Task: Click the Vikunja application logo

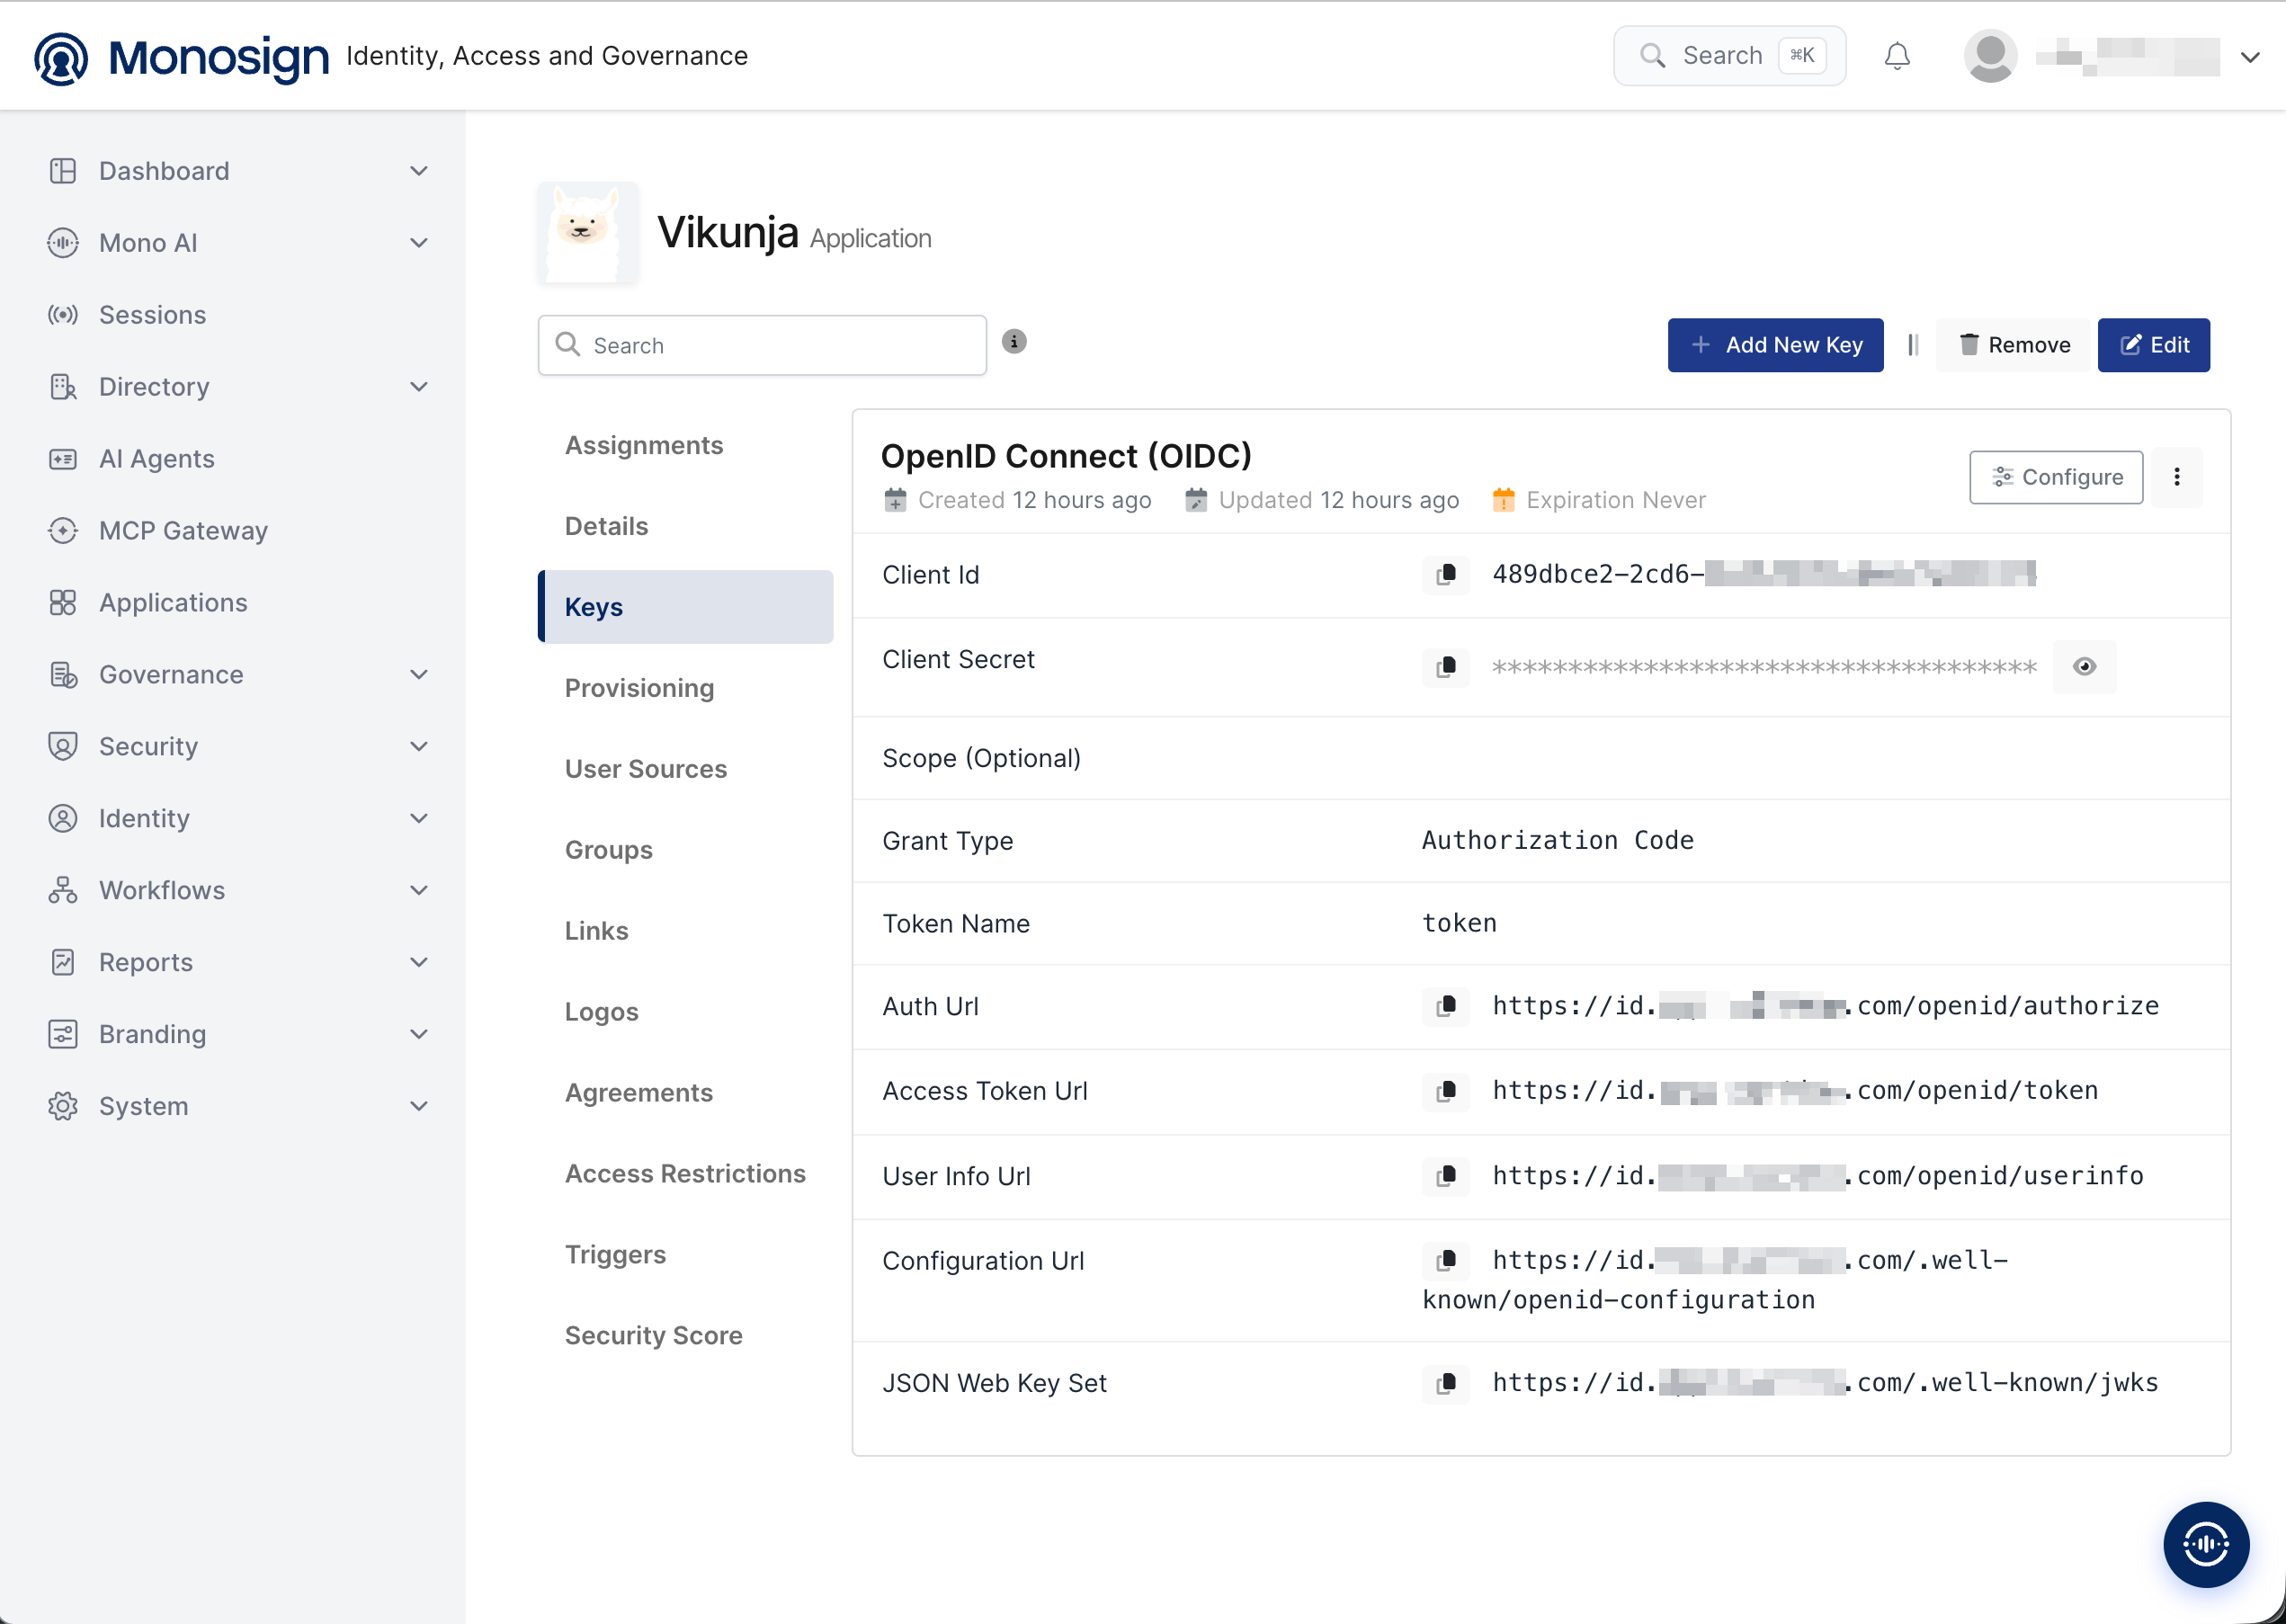Action: (x=588, y=232)
